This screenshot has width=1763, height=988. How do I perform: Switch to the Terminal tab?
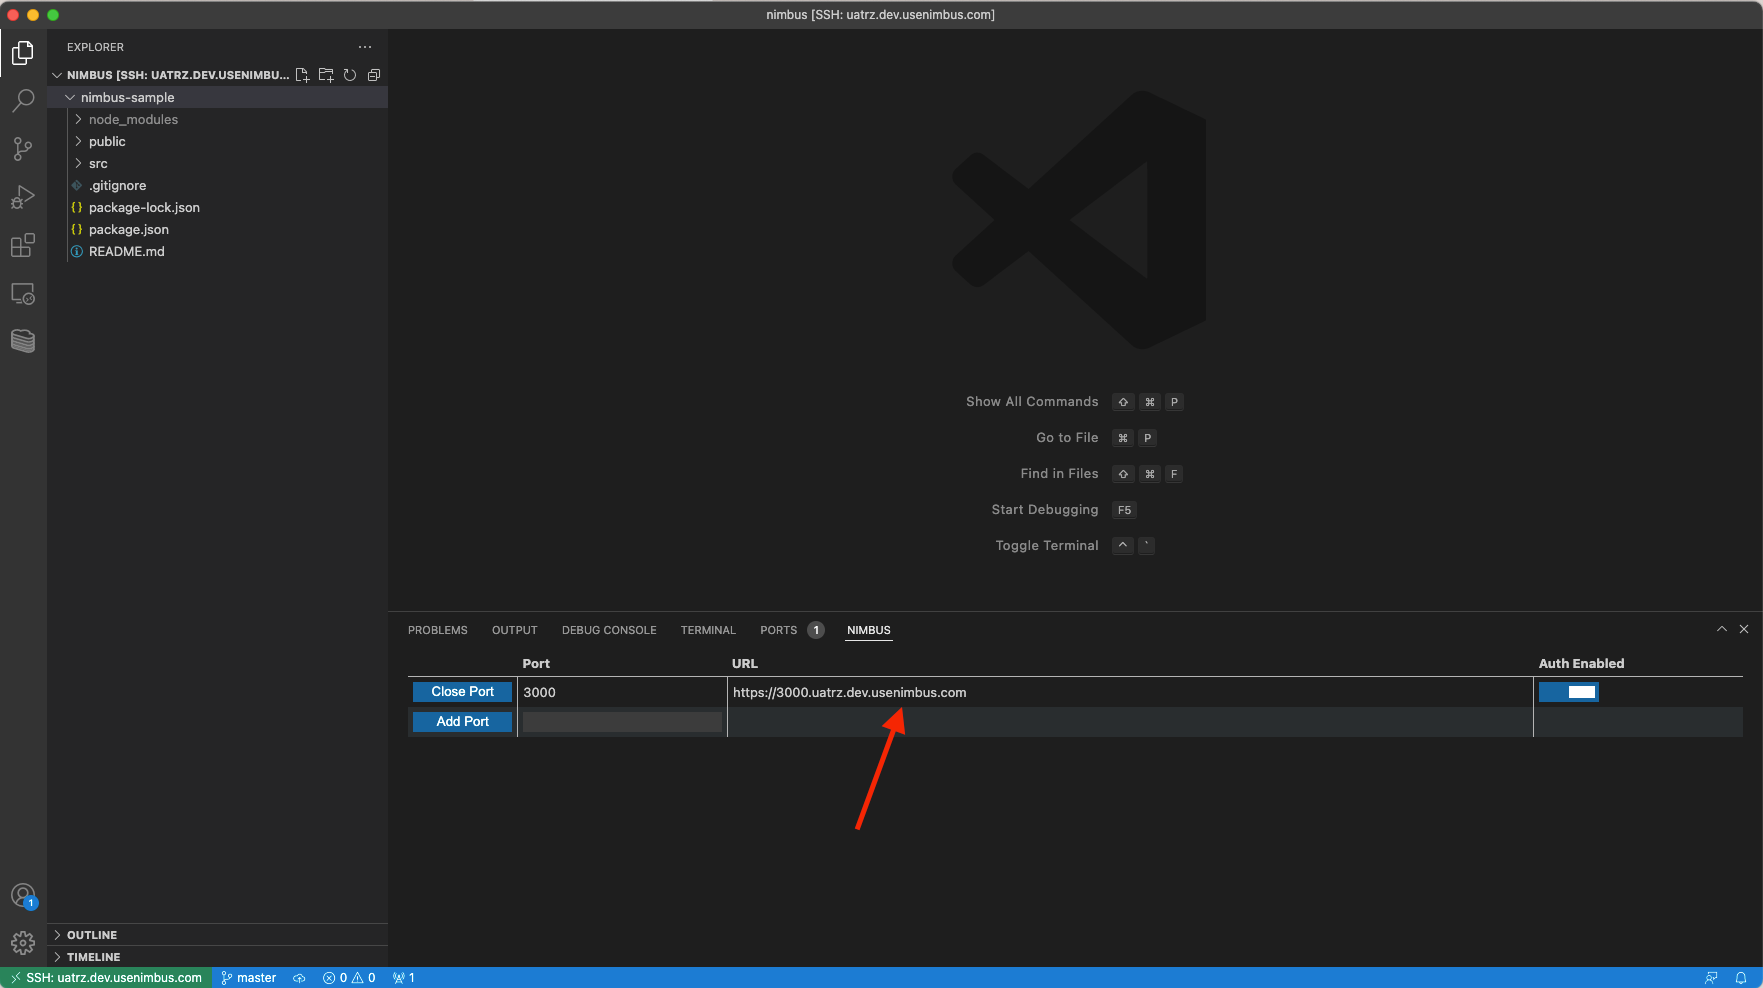click(x=707, y=630)
